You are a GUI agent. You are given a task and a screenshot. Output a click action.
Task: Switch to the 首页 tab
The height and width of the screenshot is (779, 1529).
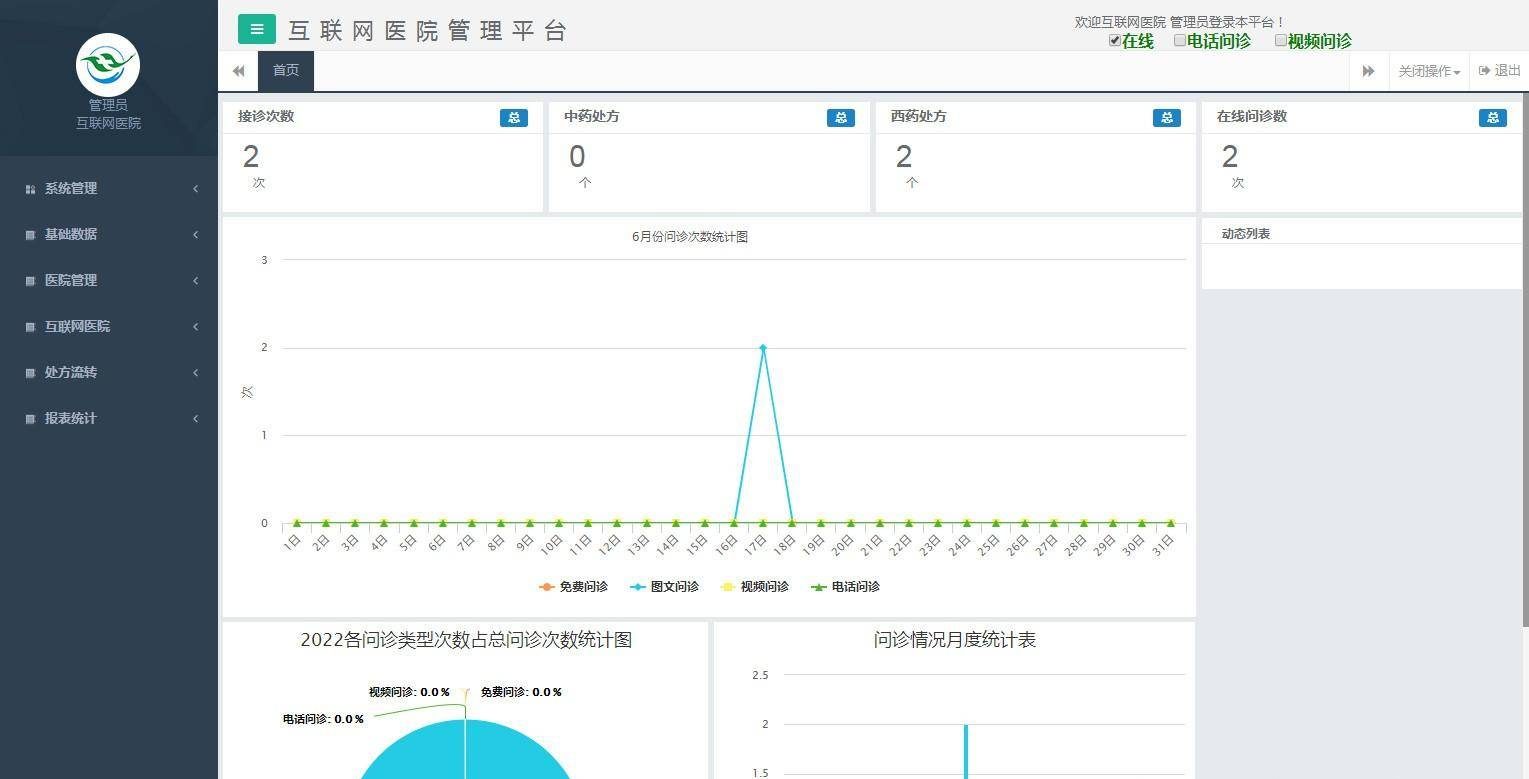click(286, 71)
